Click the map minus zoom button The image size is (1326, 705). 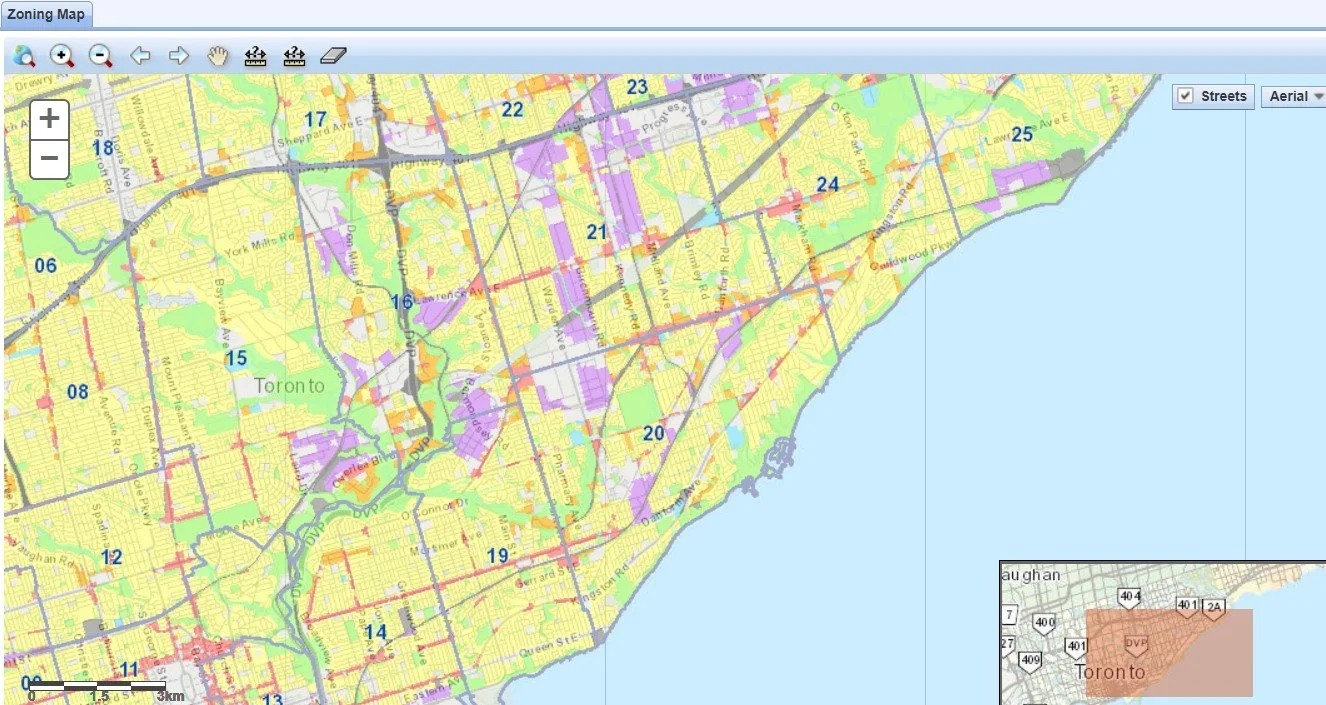(x=49, y=159)
